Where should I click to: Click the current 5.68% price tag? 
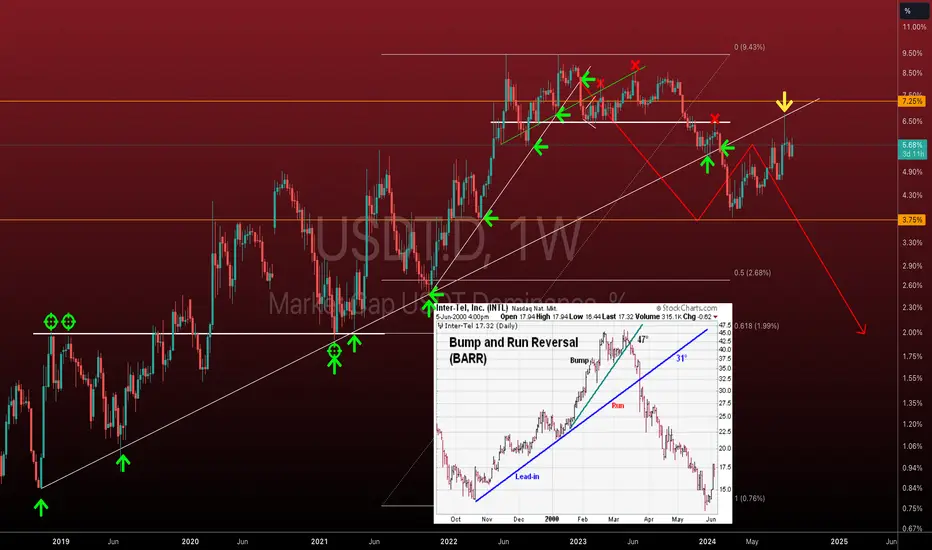[x=912, y=145]
